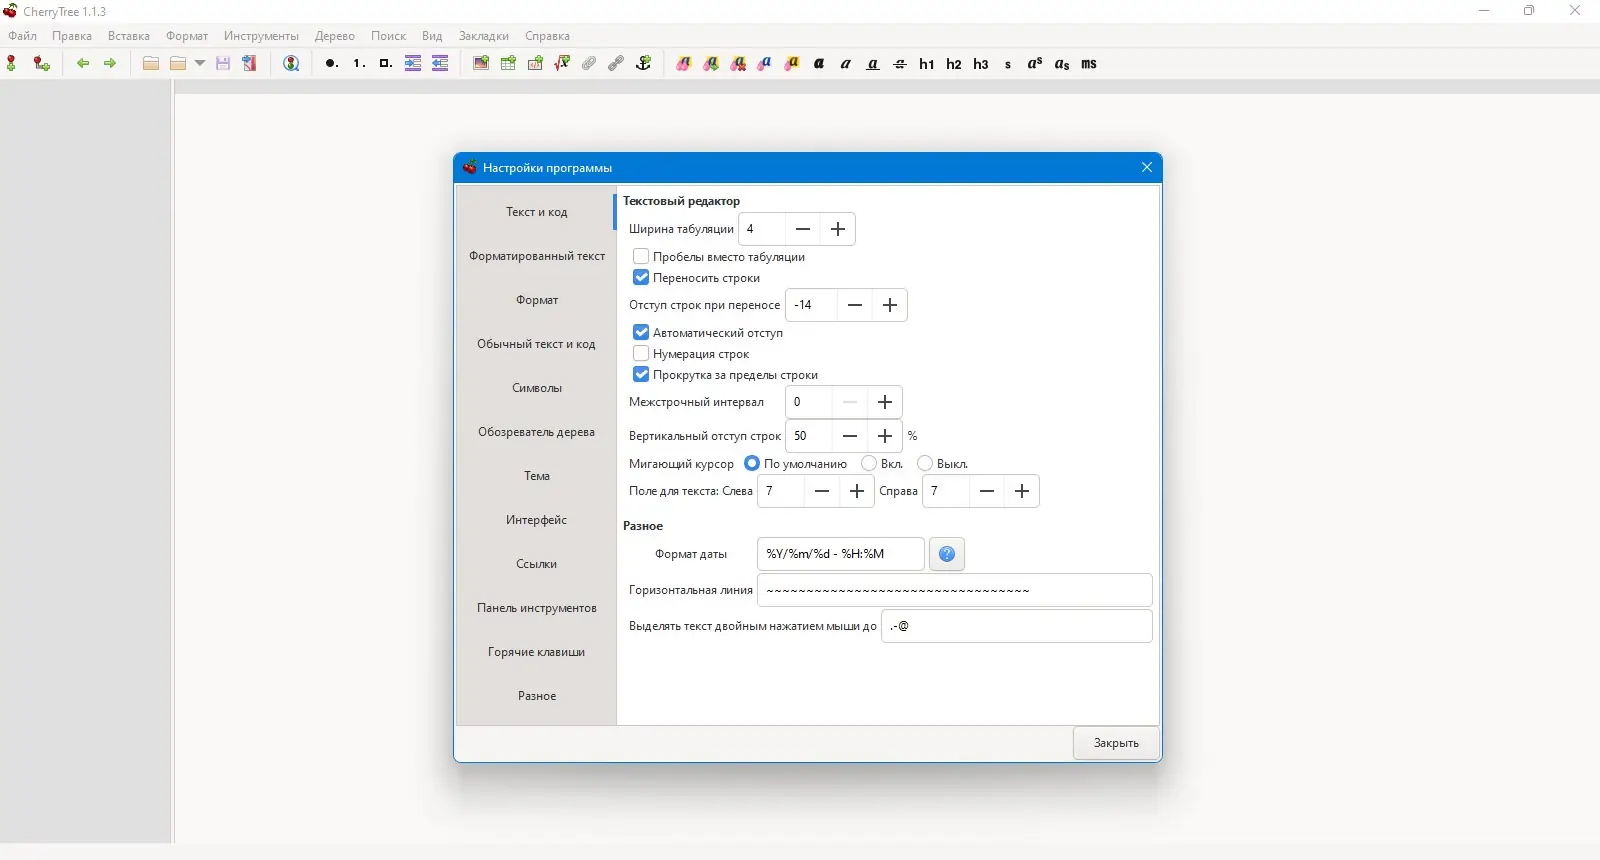The width and height of the screenshot is (1600, 860).
Task: Toggle the 'Переносить строки' checkbox
Action: [x=641, y=278]
